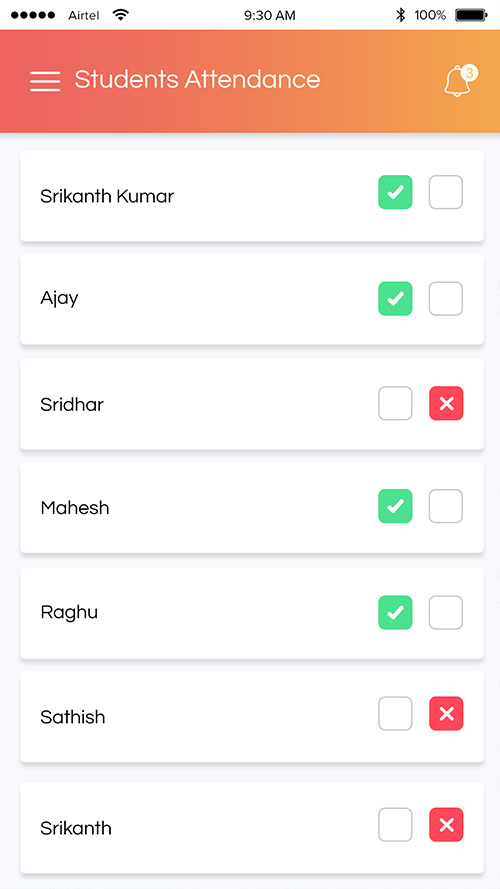Image resolution: width=500 pixels, height=889 pixels.
Task: Mark Srikanth Kumar as absent
Action: pyautogui.click(x=446, y=192)
